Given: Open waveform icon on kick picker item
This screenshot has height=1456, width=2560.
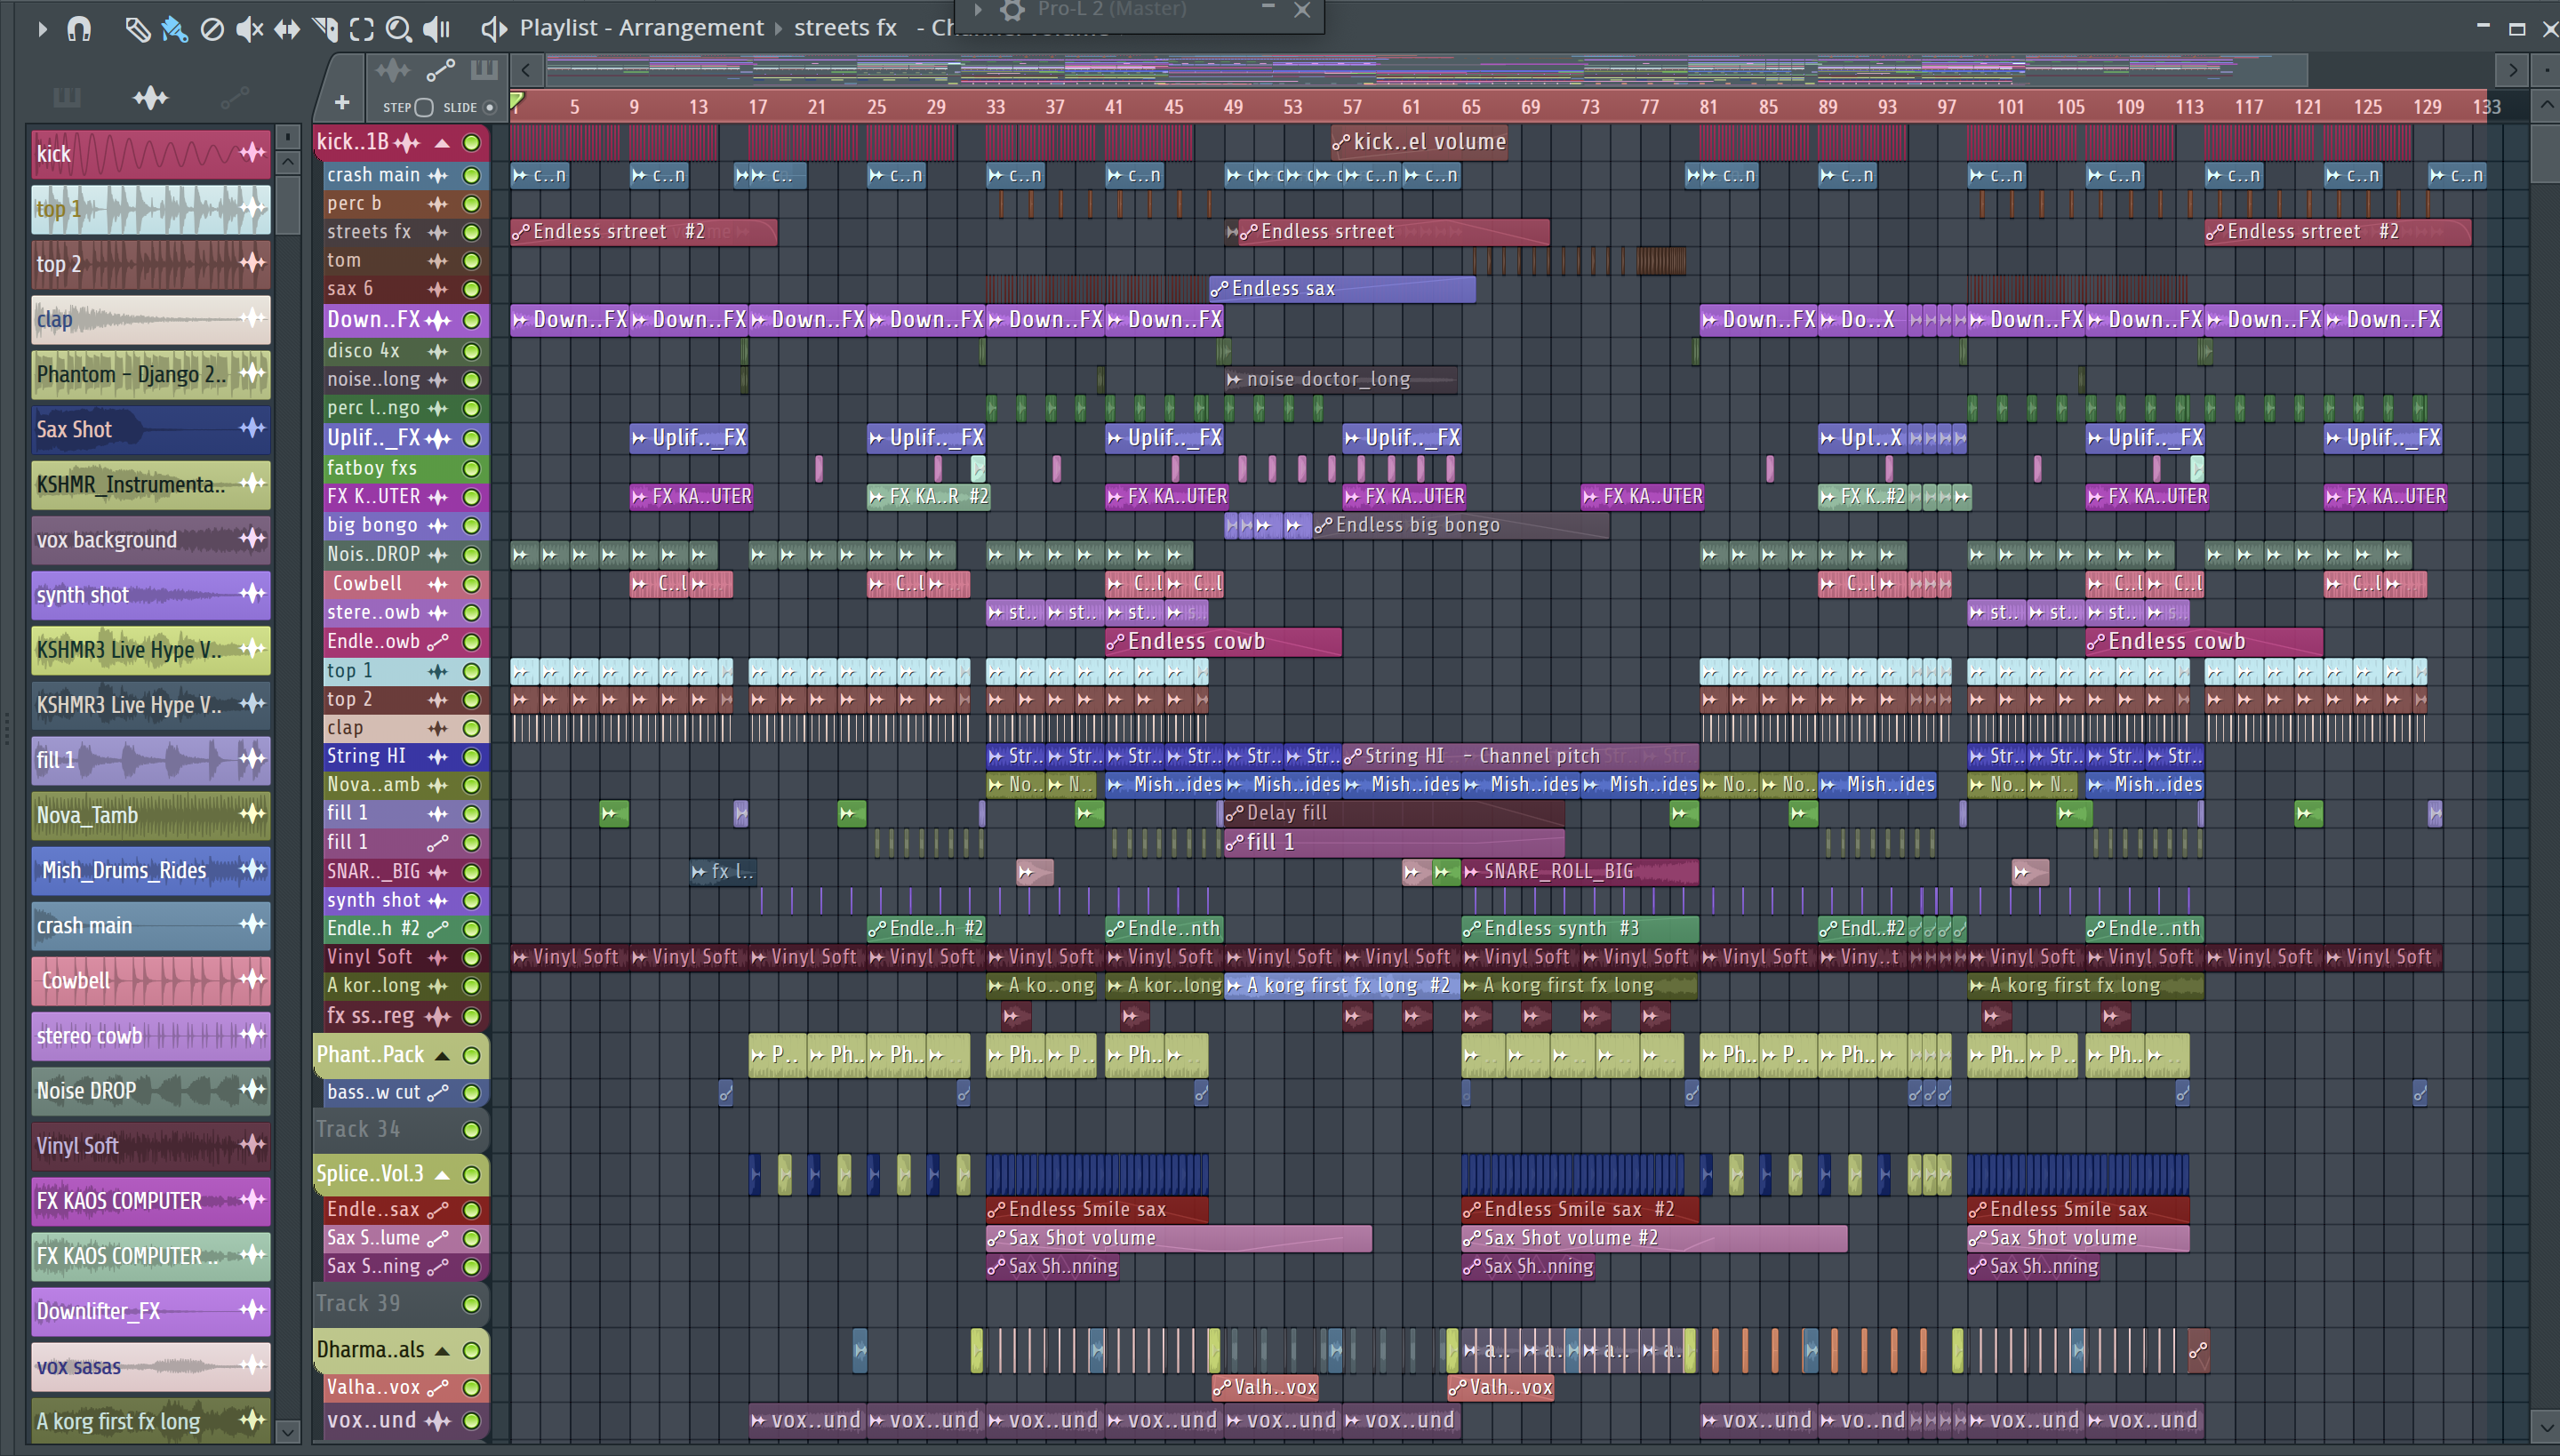Looking at the screenshot, I should (252, 153).
